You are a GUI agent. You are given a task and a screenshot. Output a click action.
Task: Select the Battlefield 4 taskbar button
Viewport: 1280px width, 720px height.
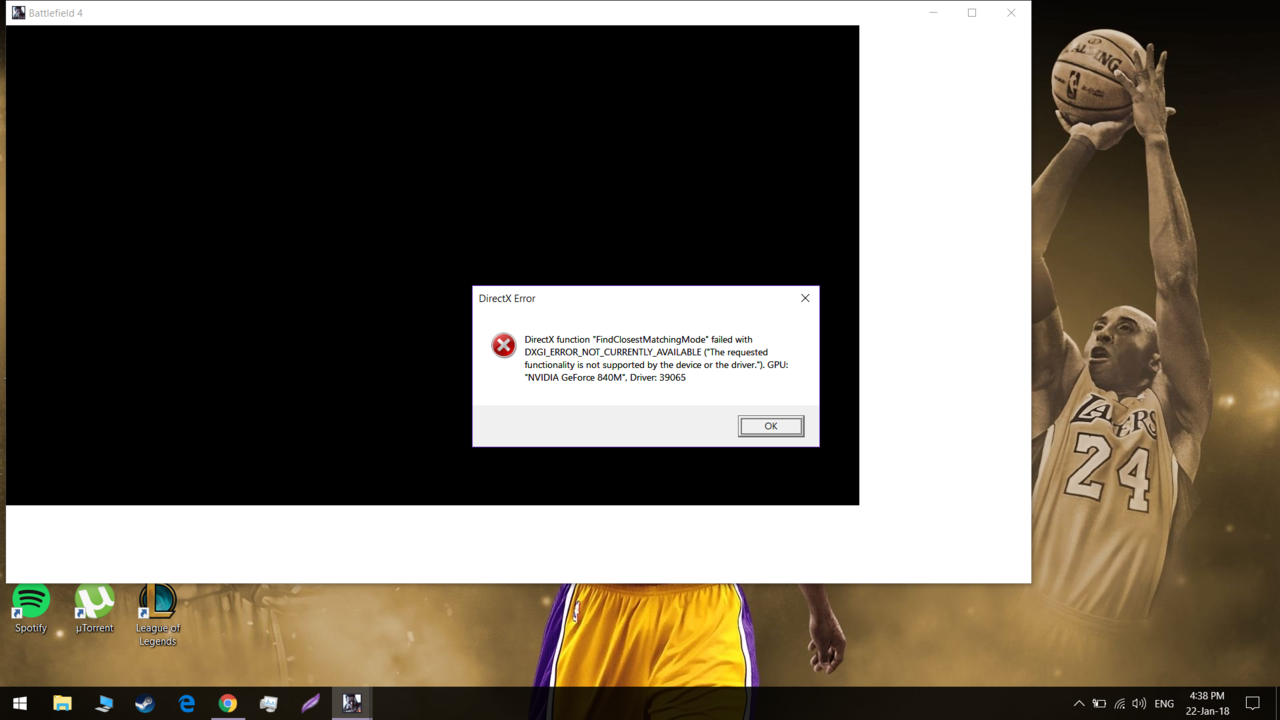352,703
